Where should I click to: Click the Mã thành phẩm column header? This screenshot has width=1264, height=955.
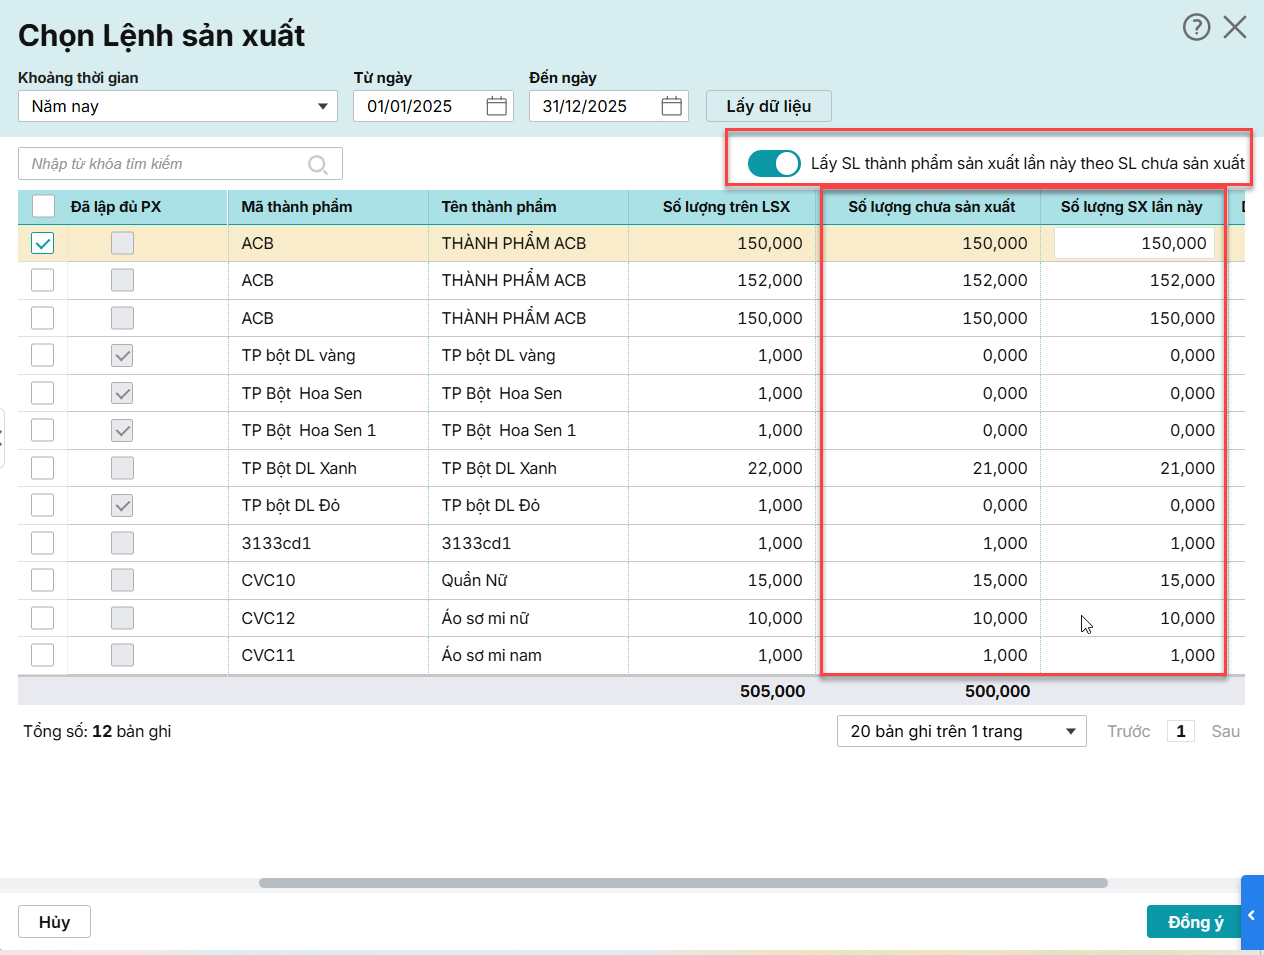297,207
